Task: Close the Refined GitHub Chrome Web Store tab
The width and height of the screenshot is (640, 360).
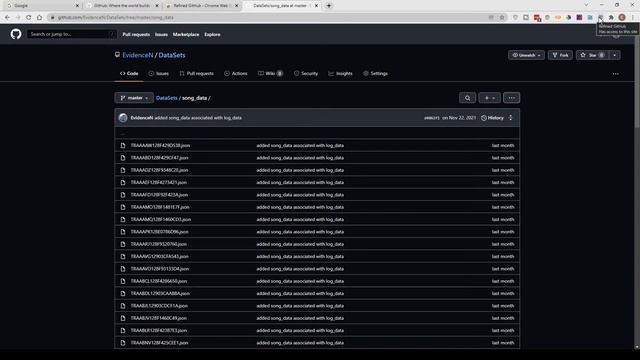Action: point(236,6)
